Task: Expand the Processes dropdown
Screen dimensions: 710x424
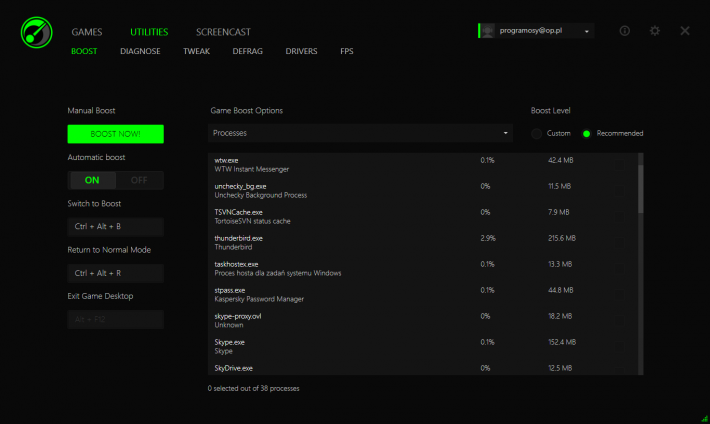Action: point(360,133)
